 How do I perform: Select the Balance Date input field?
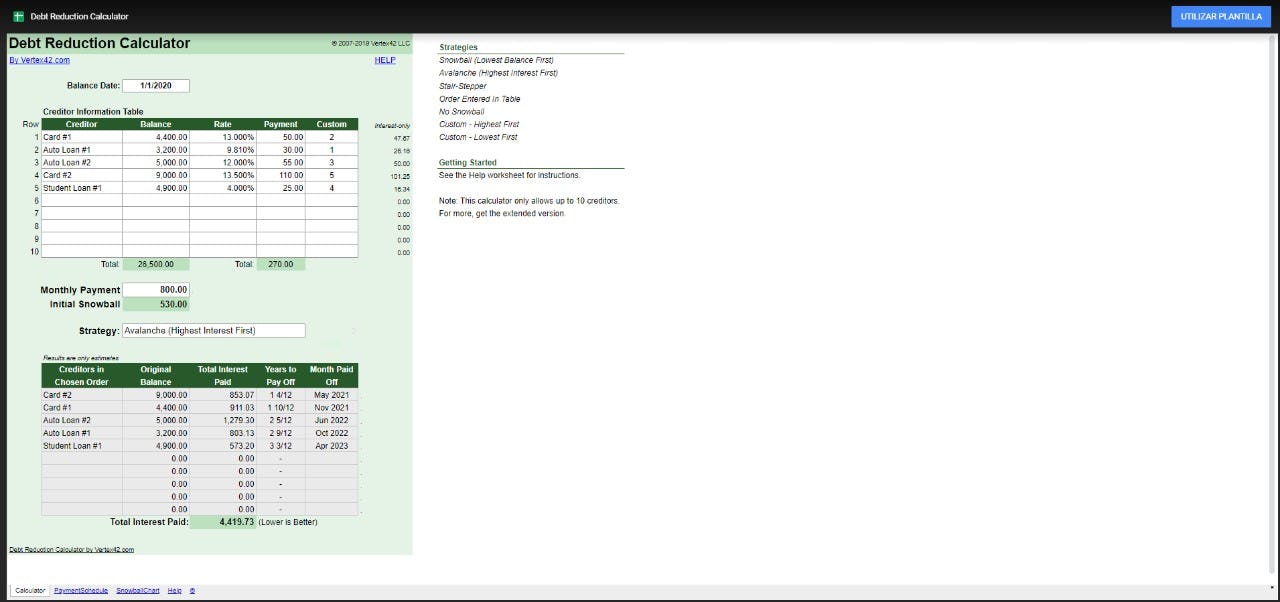pyautogui.click(x=155, y=86)
